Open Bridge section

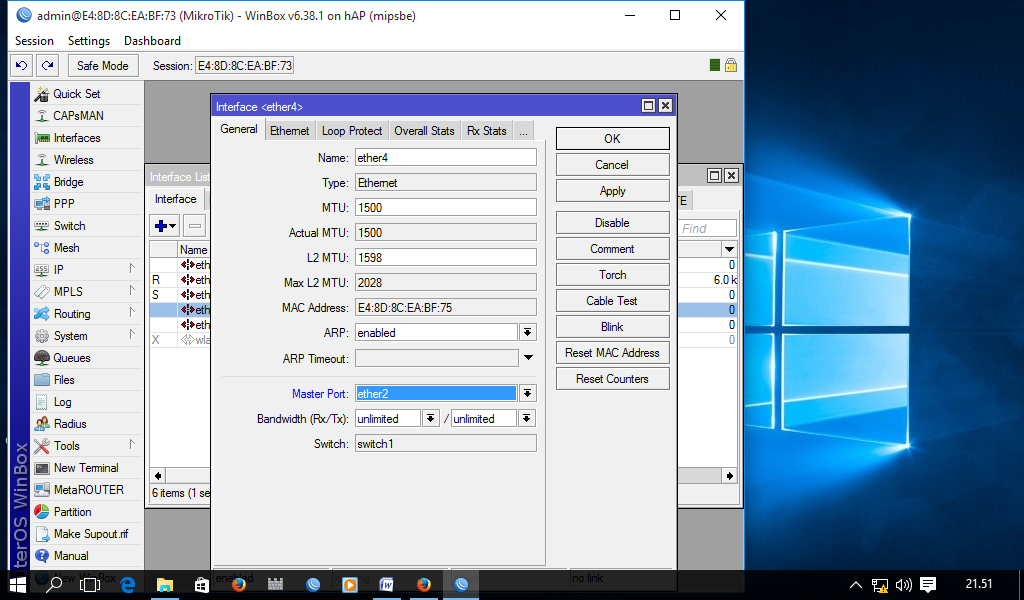click(x=69, y=182)
